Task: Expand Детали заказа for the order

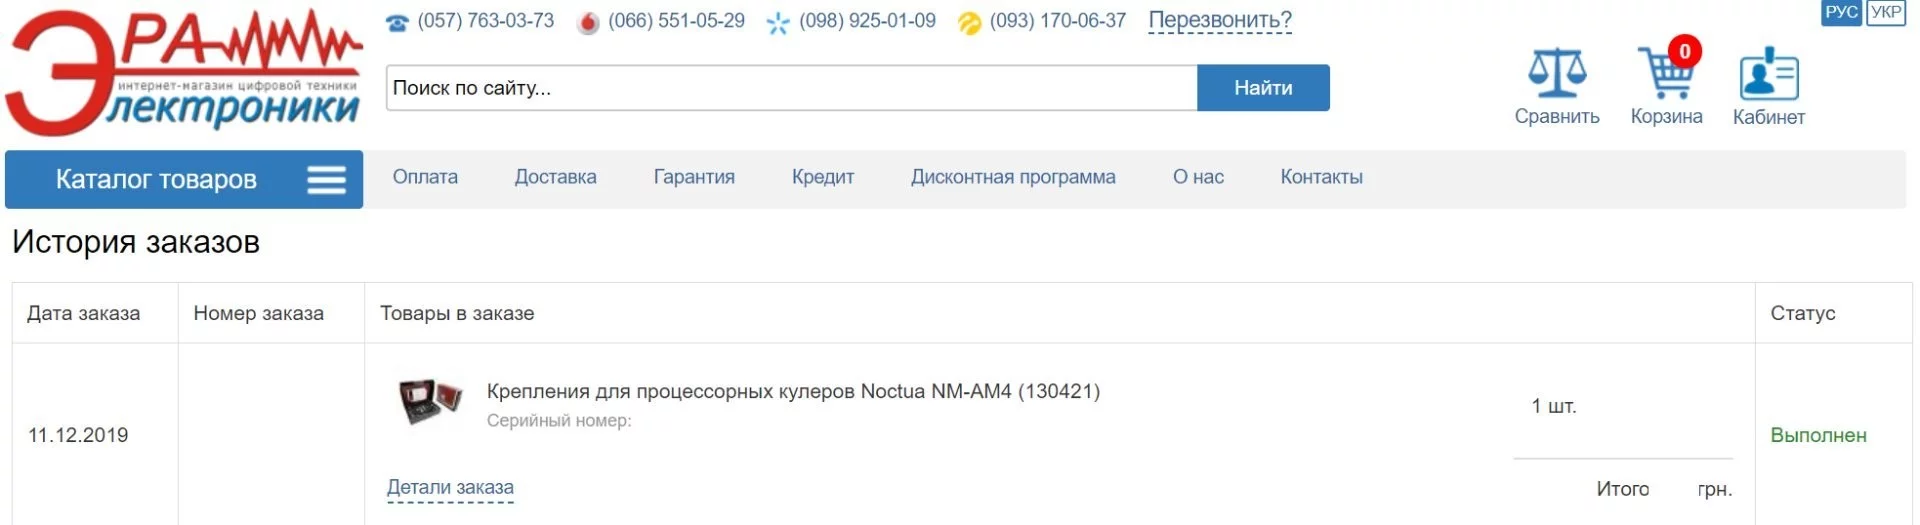Action: pyautogui.click(x=450, y=487)
